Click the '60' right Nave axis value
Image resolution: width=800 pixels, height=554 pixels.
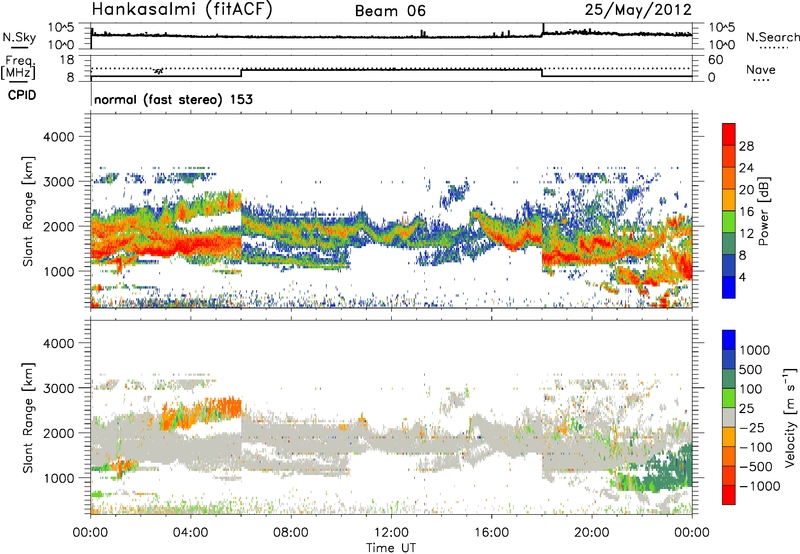pyautogui.click(x=715, y=60)
